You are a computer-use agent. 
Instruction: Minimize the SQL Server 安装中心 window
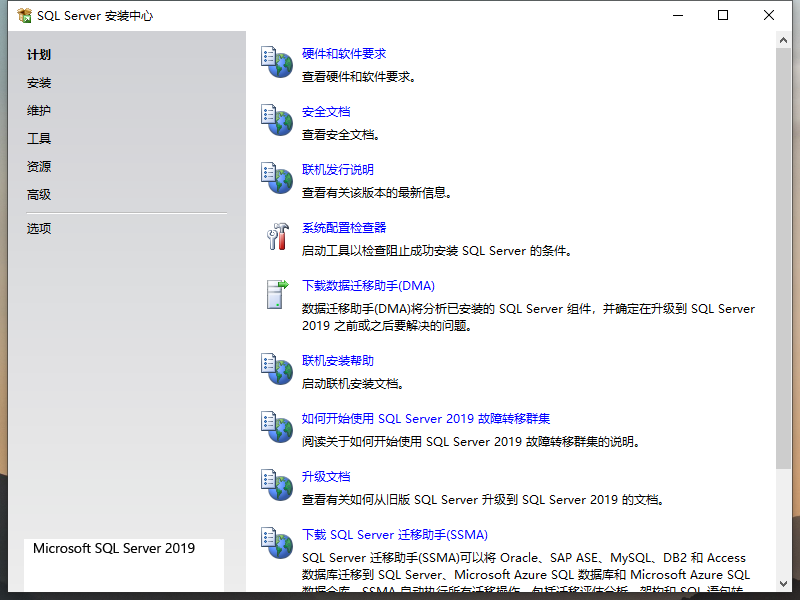tap(678, 15)
